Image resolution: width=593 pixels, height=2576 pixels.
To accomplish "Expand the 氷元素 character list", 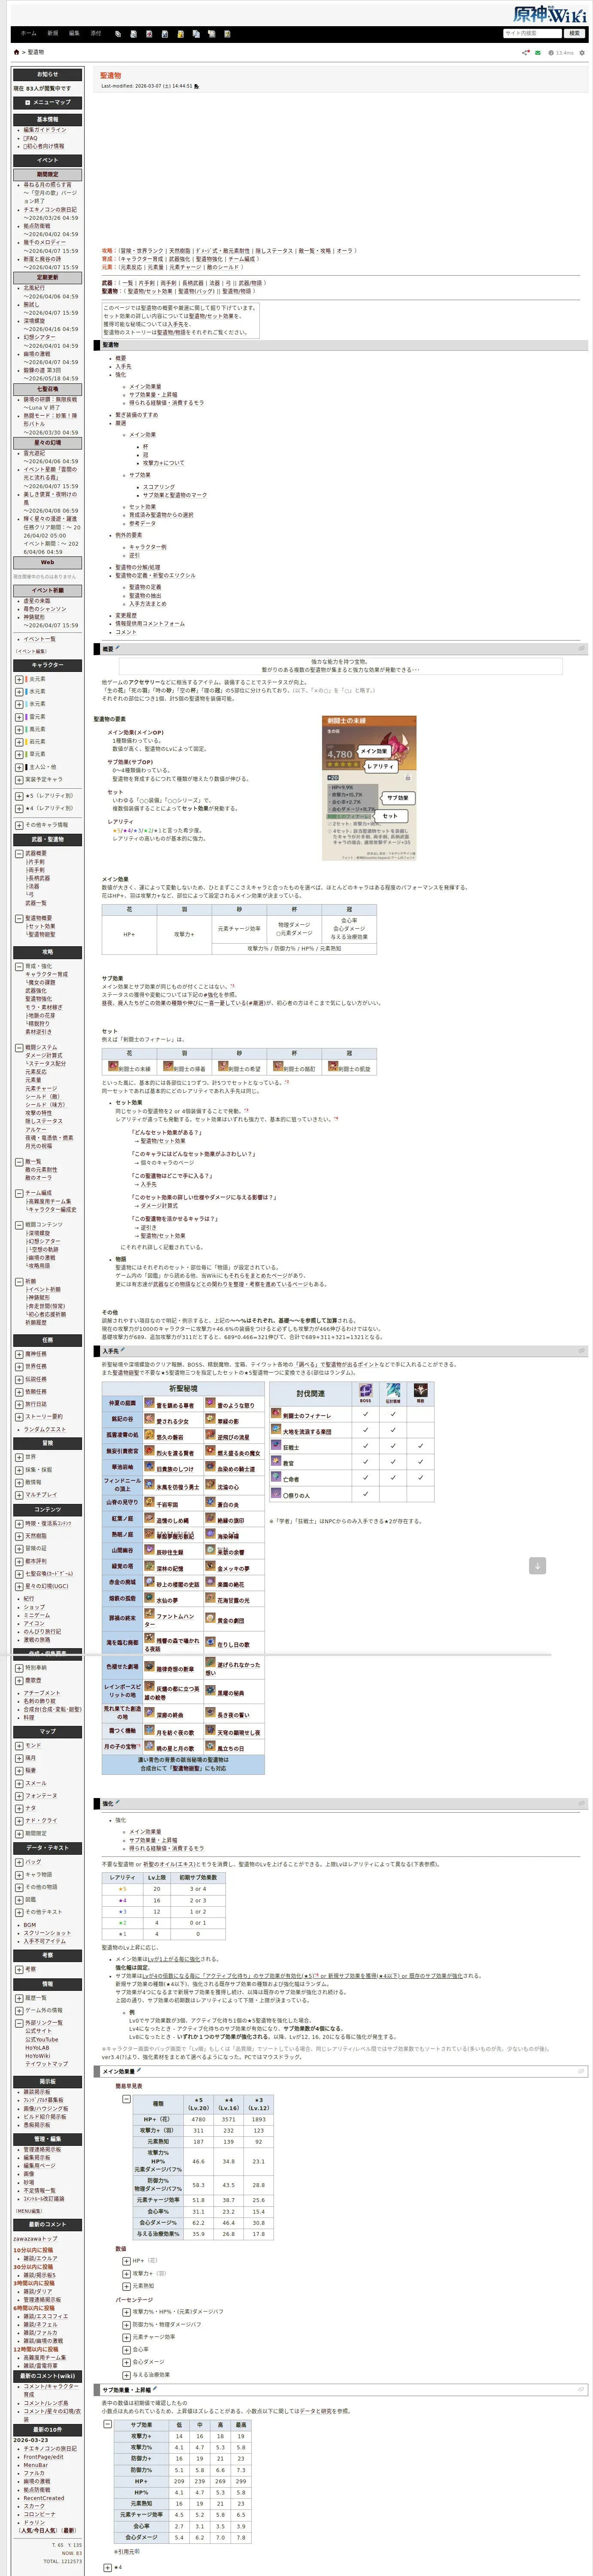I will pos(19,704).
